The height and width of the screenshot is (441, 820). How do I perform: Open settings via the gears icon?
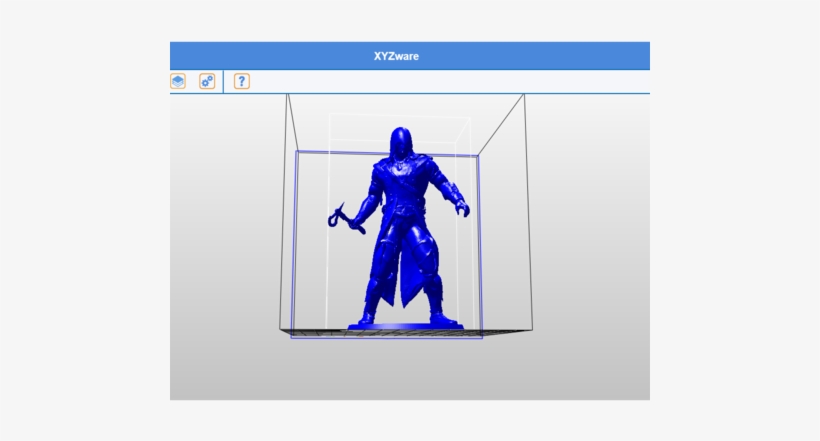207,81
